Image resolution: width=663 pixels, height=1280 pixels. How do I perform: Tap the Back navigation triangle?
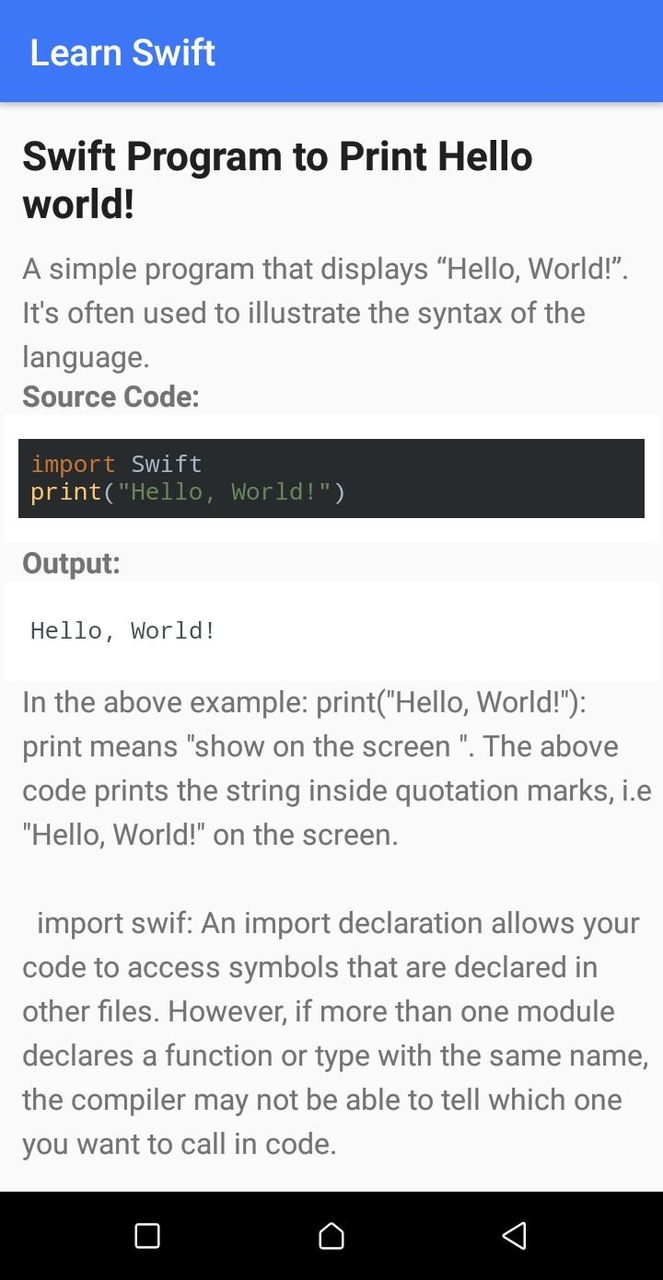pos(514,1236)
